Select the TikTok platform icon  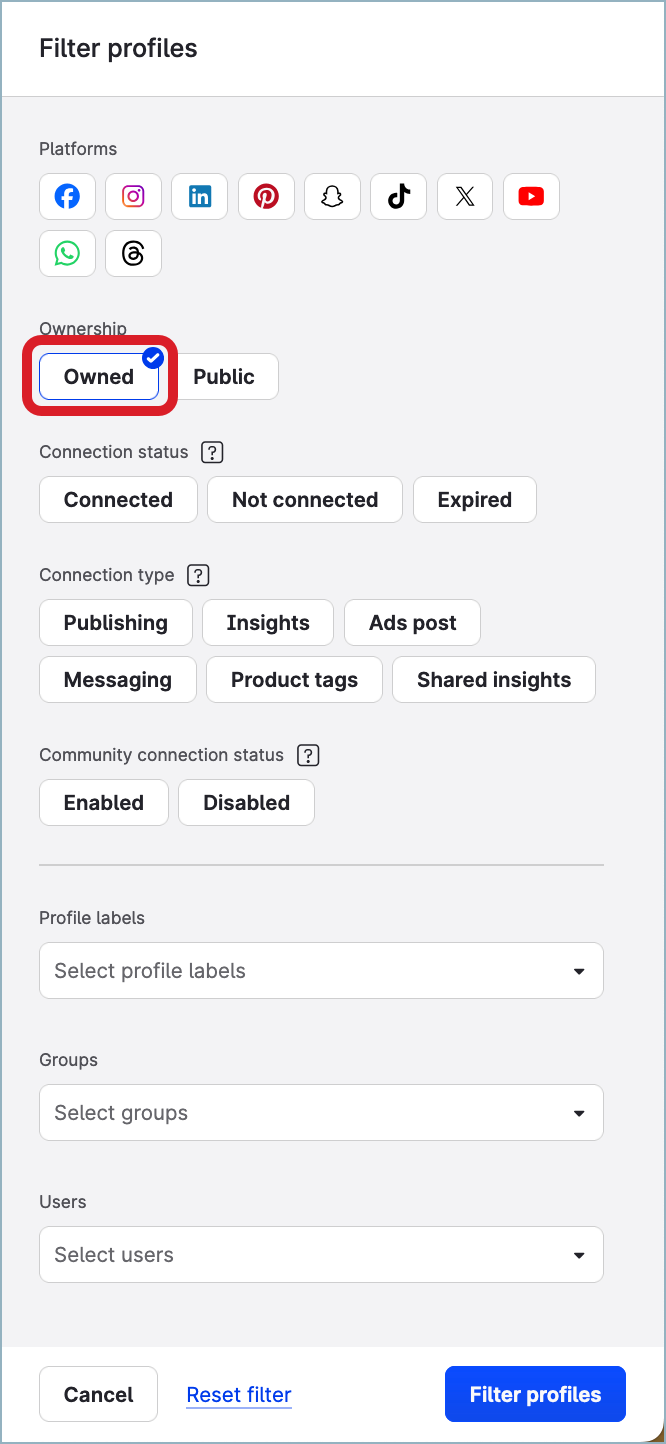tap(398, 196)
